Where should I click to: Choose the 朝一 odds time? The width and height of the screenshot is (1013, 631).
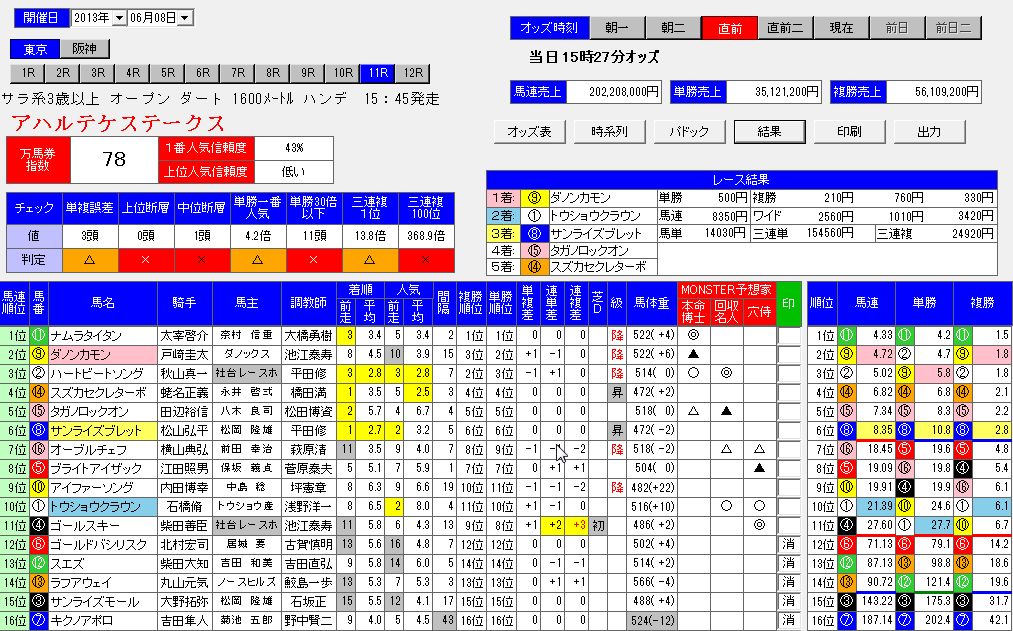(x=617, y=28)
